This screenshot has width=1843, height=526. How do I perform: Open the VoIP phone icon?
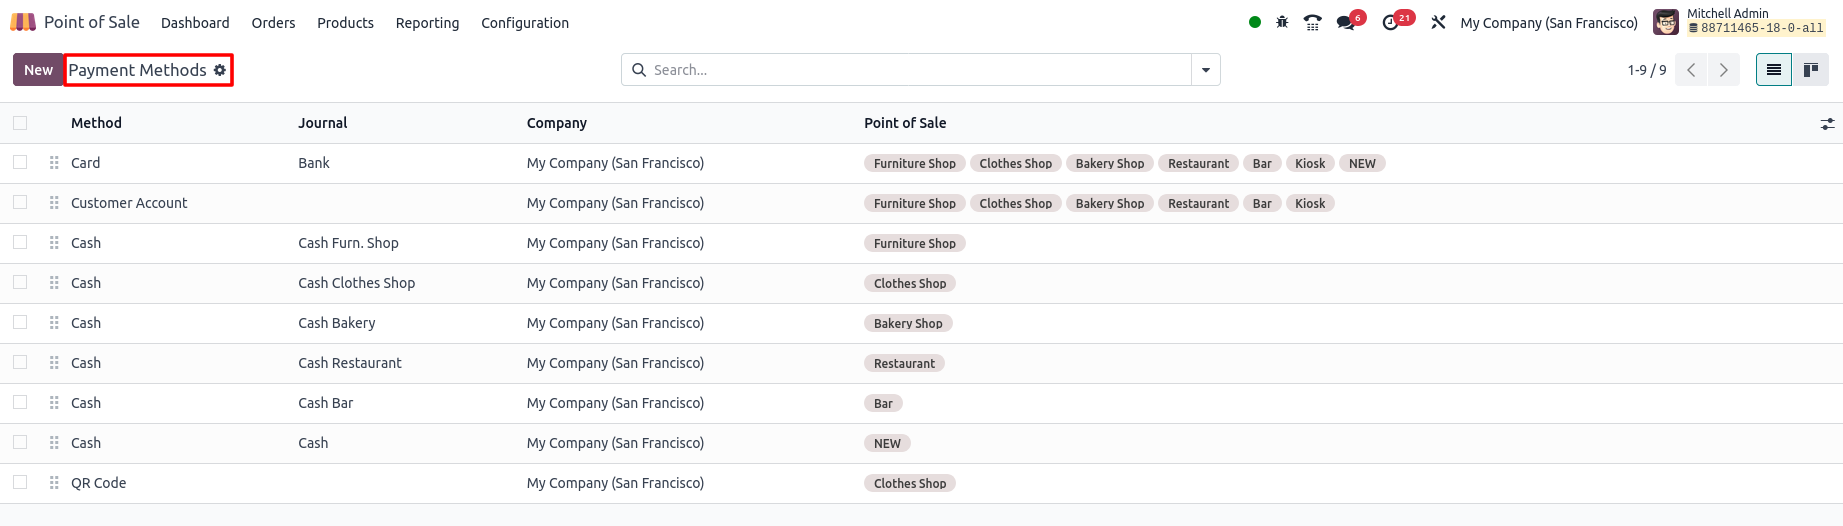click(x=1313, y=22)
